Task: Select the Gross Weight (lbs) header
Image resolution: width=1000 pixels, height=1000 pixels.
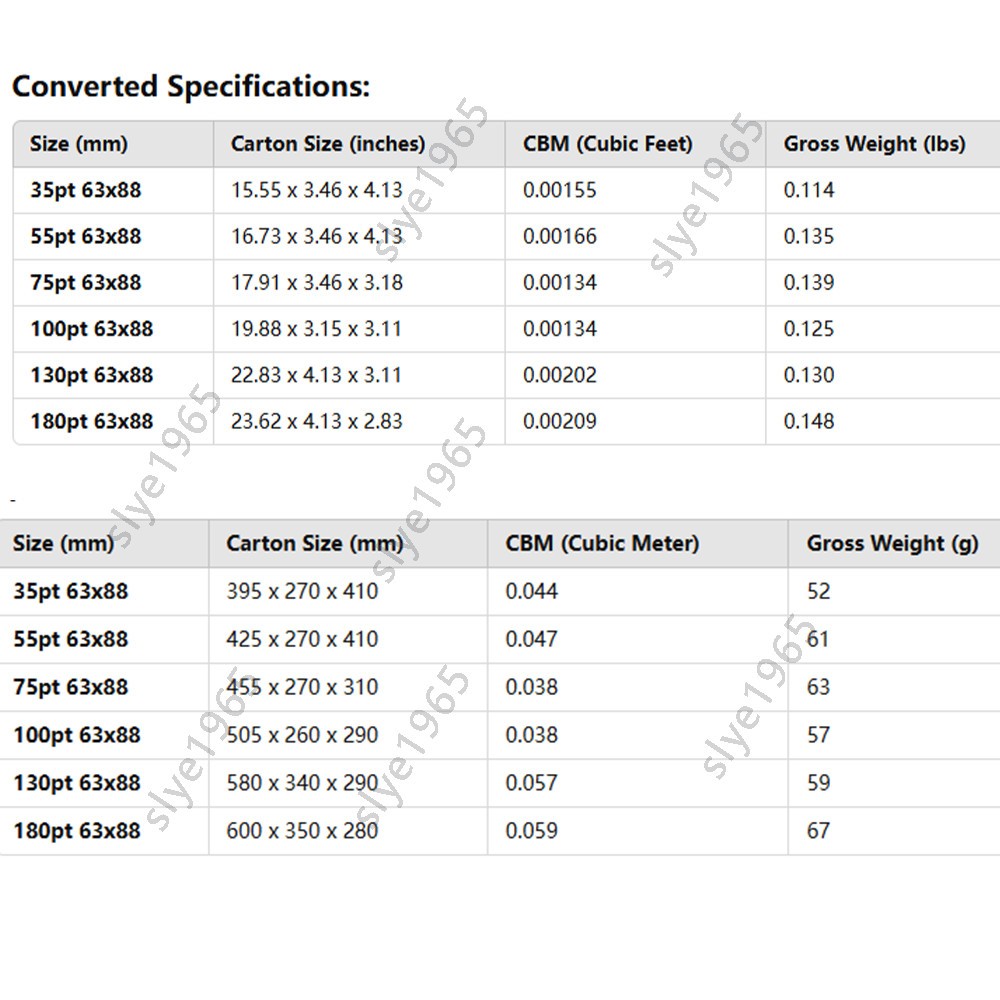Action: (874, 143)
